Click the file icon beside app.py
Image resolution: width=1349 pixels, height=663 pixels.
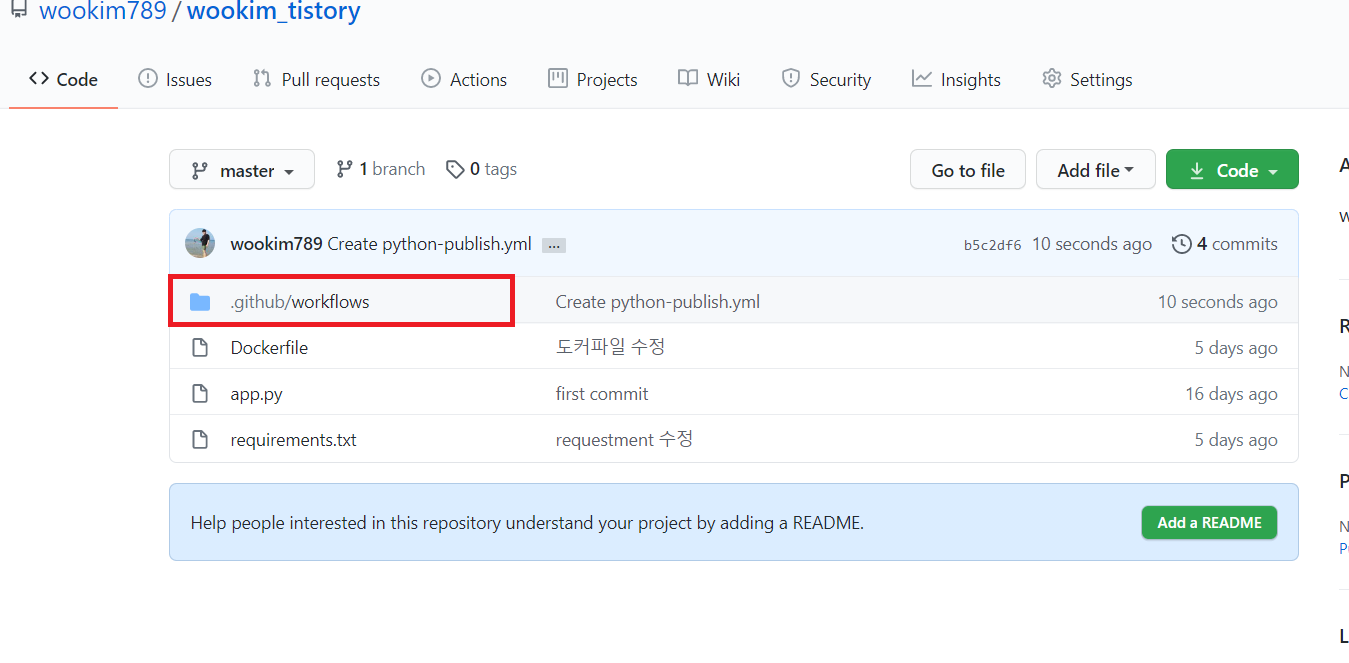200,394
